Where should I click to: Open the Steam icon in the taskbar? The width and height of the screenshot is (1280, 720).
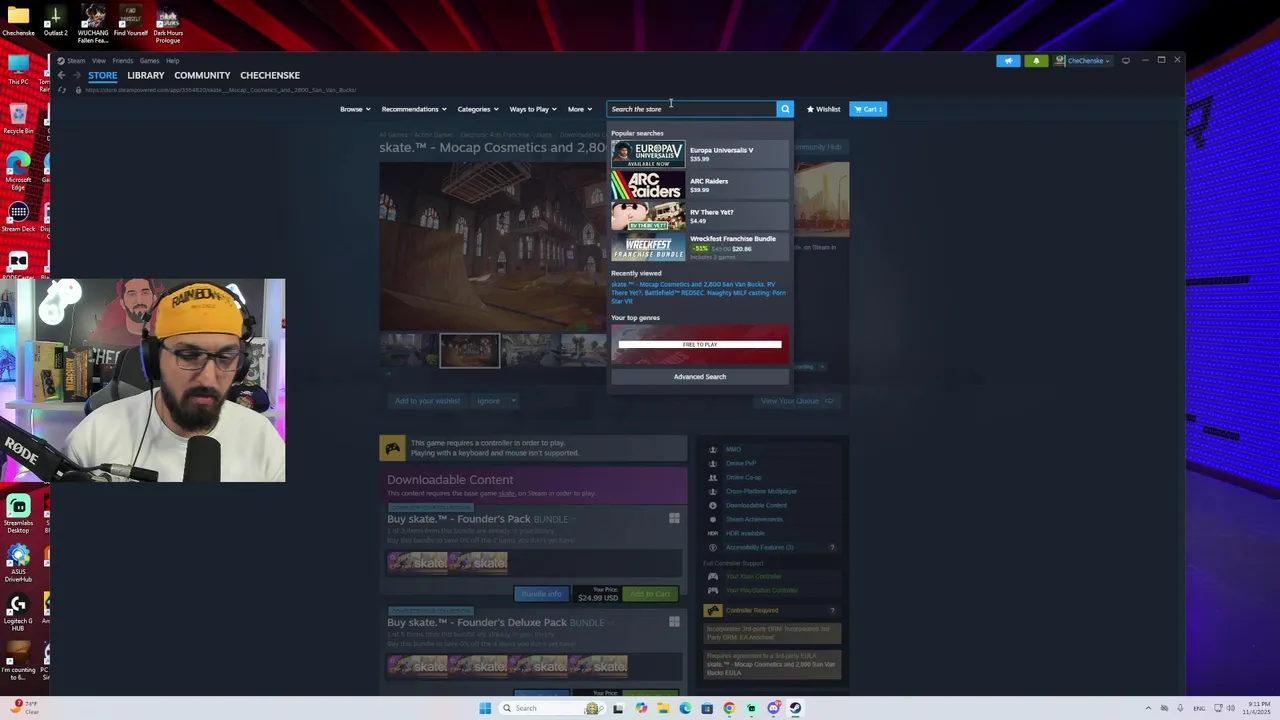pyautogui.click(x=795, y=708)
